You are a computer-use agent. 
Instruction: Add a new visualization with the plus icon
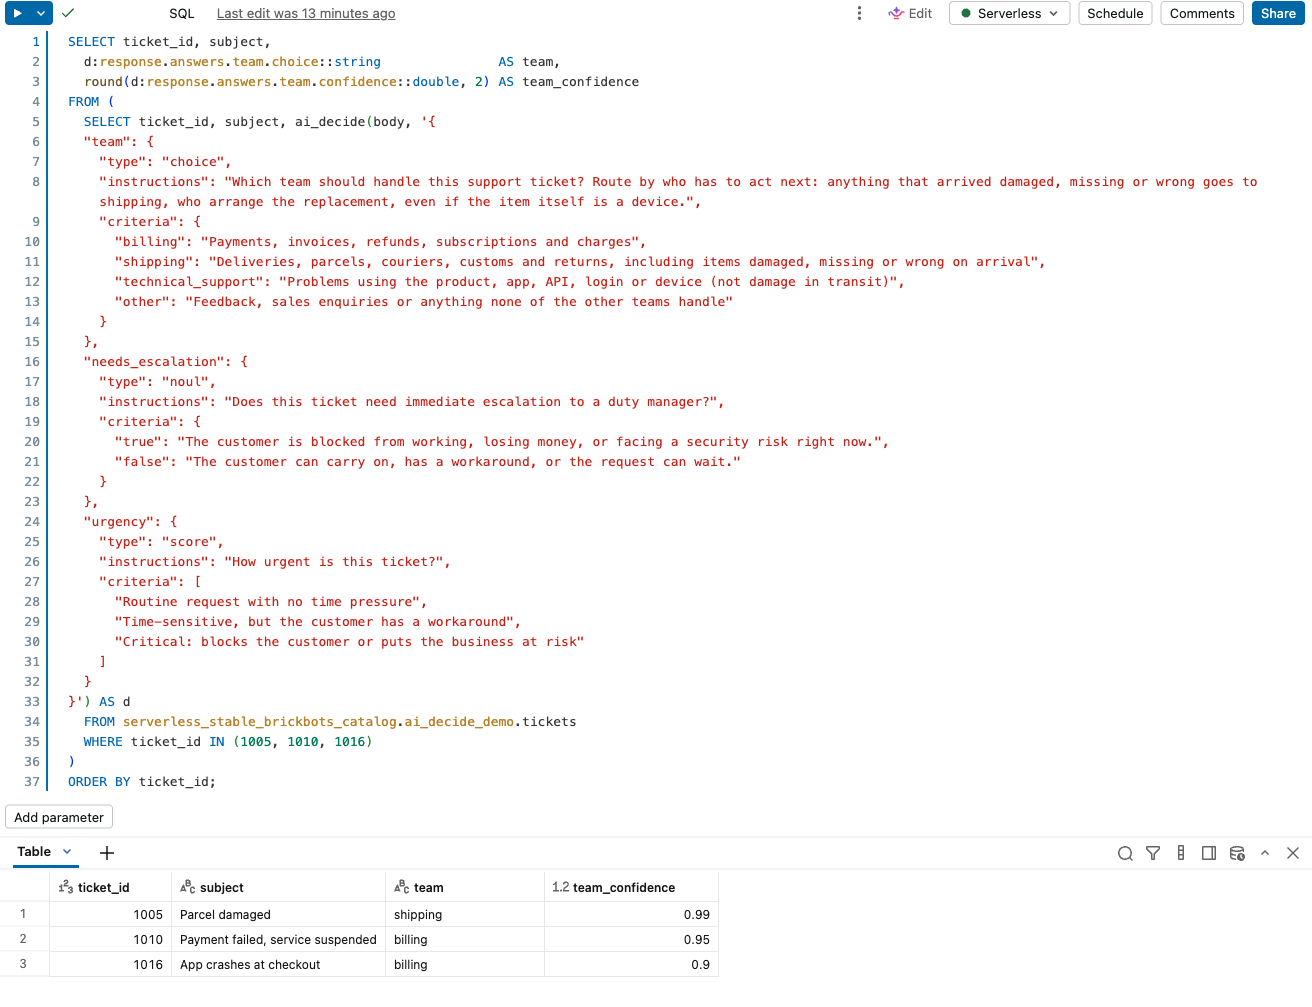[x=107, y=853]
